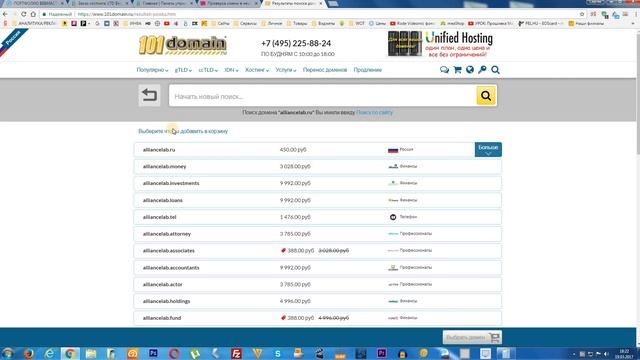Bookmark the page with the star icon
The height and width of the screenshot is (360, 640).
(x=582, y=14)
